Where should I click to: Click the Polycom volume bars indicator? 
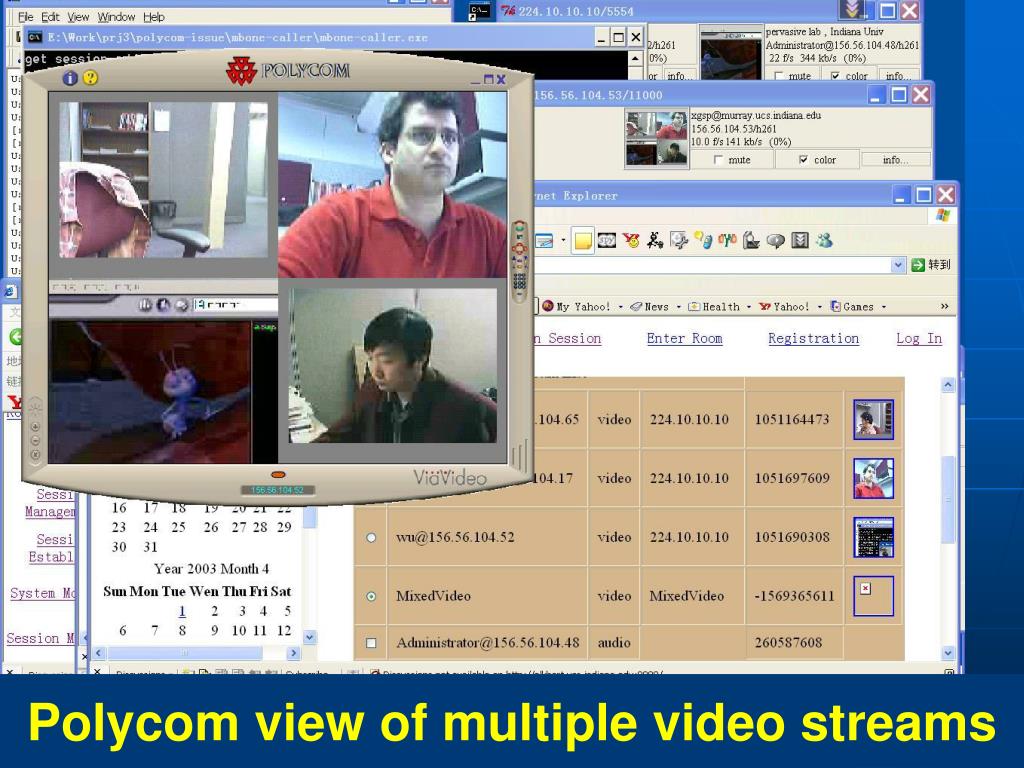click(x=519, y=455)
